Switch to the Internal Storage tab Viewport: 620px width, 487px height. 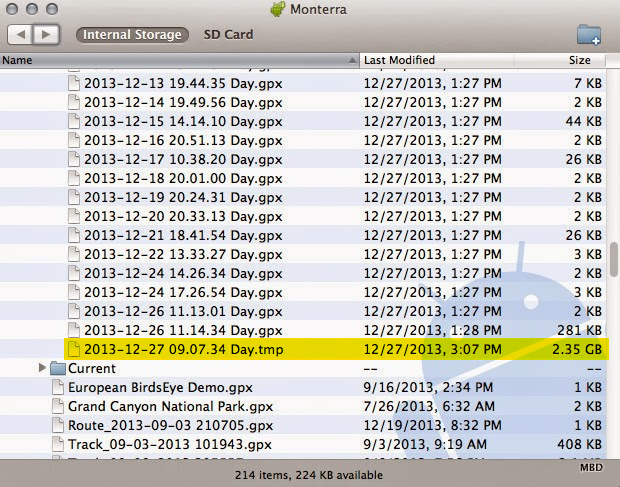point(132,35)
